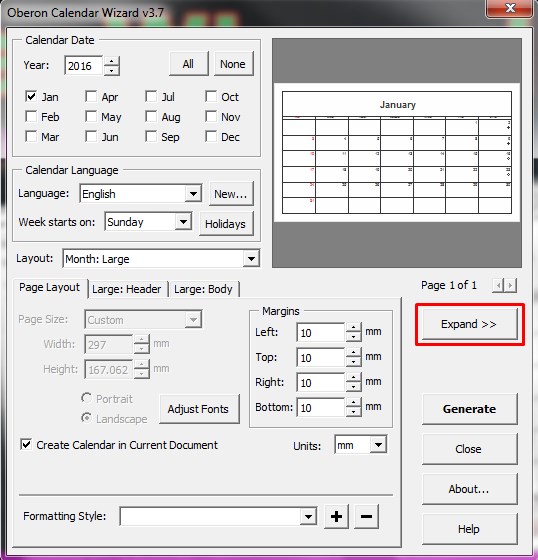
Task: Enable the Nov month checkbox
Action: [x=211, y=116]
